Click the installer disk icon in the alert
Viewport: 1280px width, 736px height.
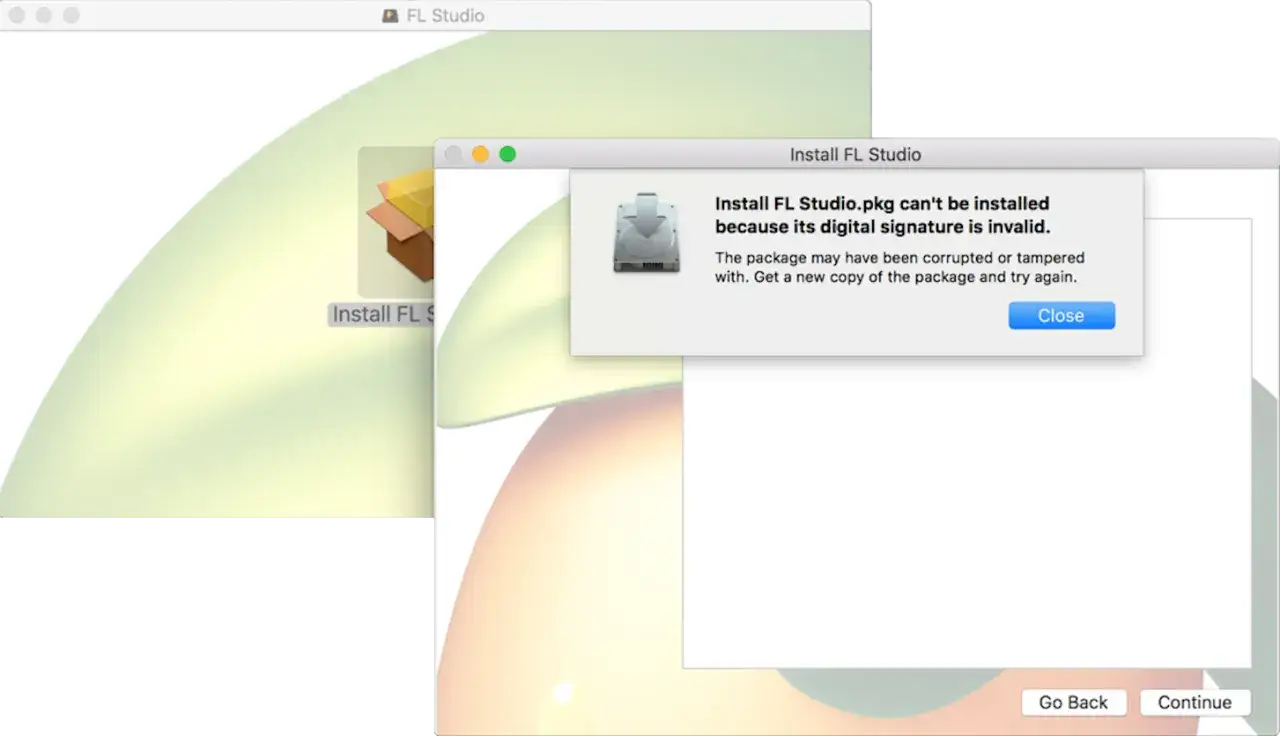646,233
